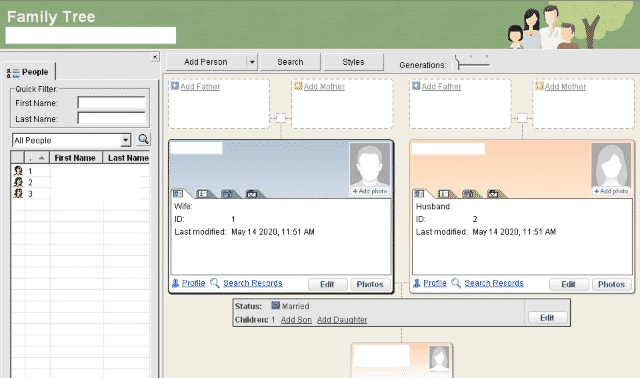Click the Add Daughter link
This screenshot has width=640, height=378.
342,320
